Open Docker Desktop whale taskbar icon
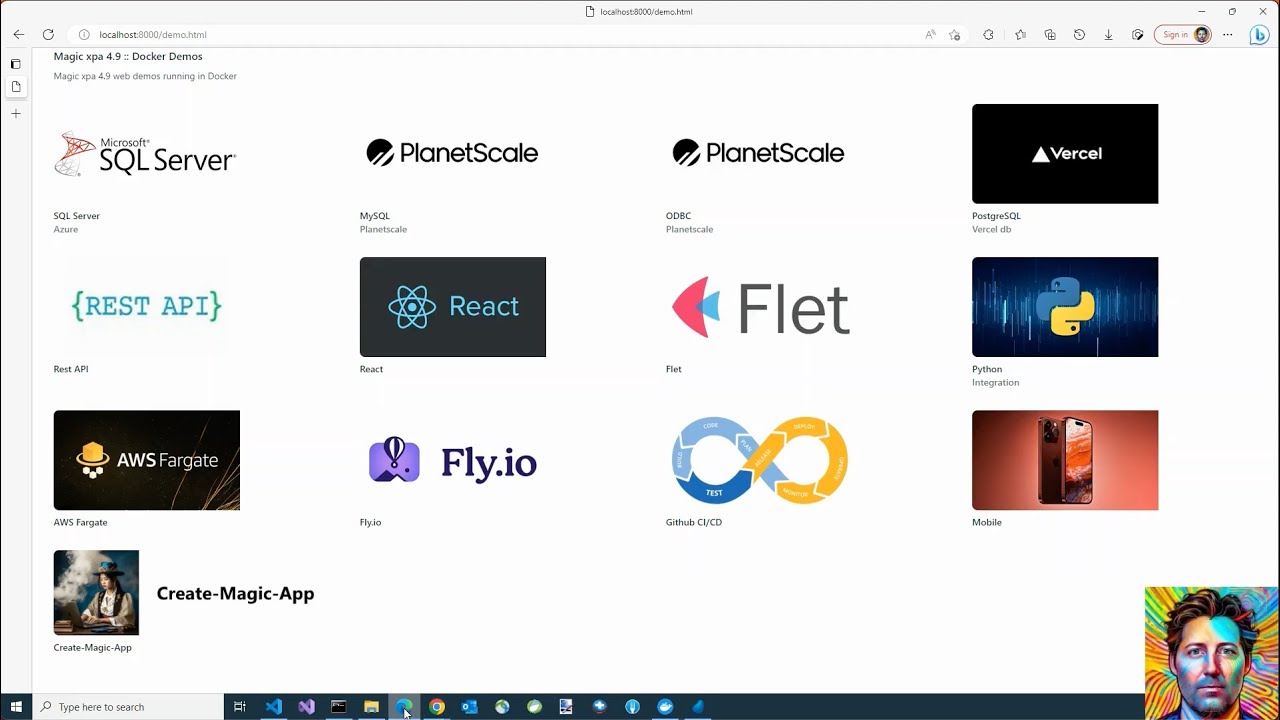Viewport: 1280px width, 720px height. 665,707
